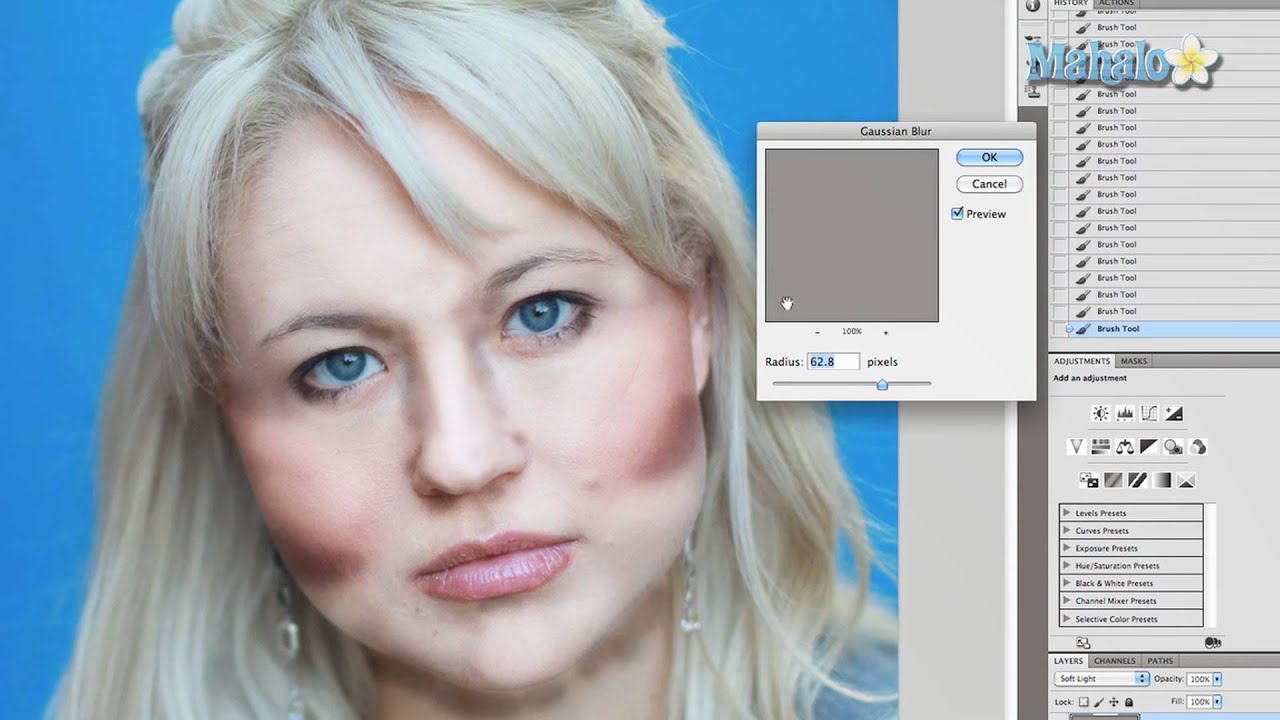Switch to the Channels tab
This screenshot has width=1280, height=720.
tap(1115, 661)
